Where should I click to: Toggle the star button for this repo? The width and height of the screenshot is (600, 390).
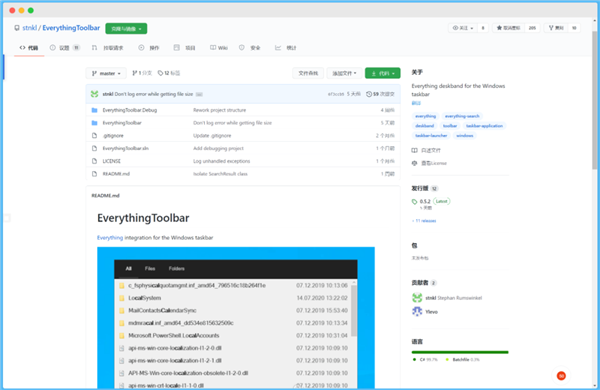509,28
